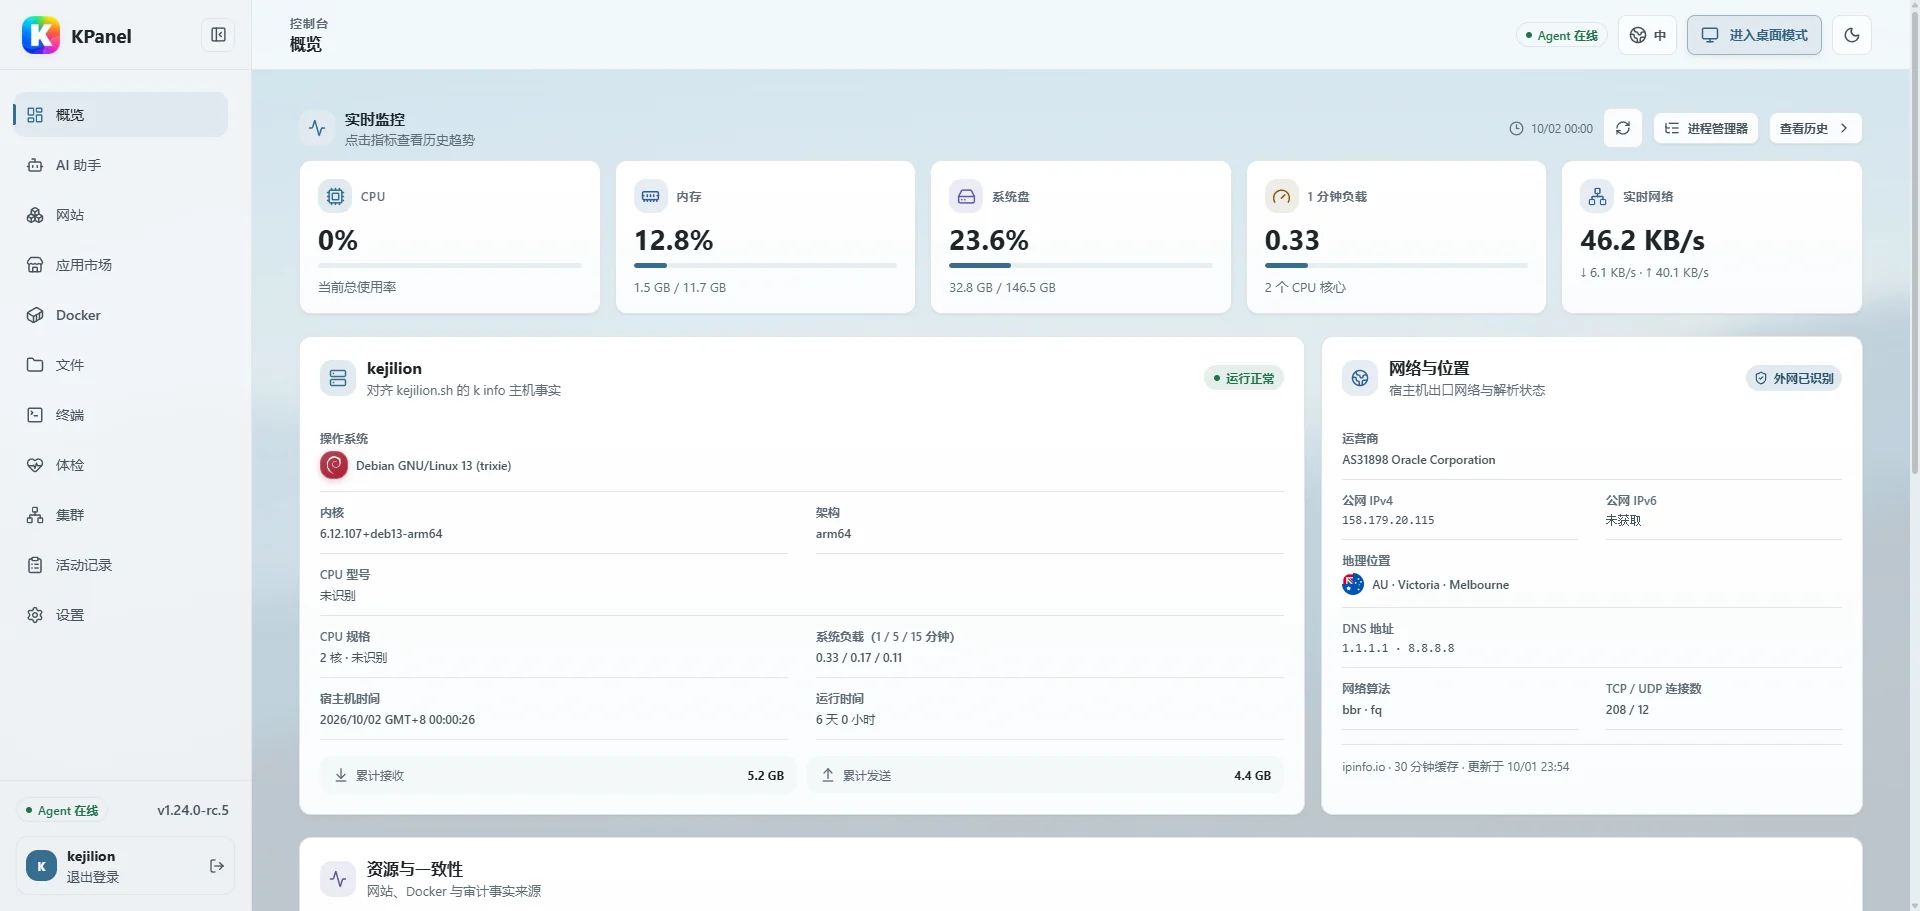Open Docker page from sidebar
The width and height of the screenshot is (1920, 911).
click(x=120, y=315)
